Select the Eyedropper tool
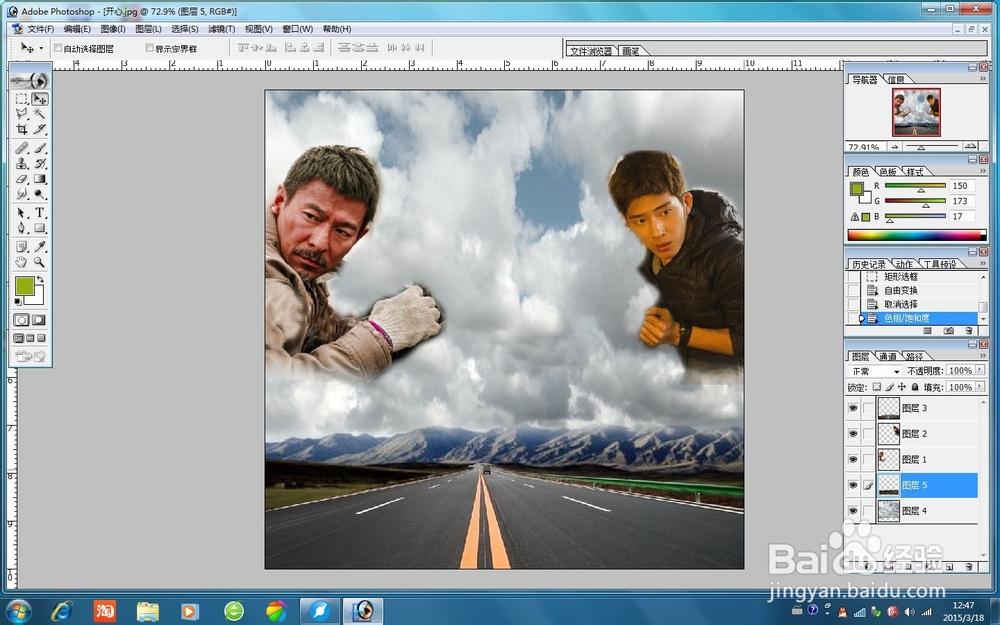Screen dimensions: 1000x625 pos(40,247)
